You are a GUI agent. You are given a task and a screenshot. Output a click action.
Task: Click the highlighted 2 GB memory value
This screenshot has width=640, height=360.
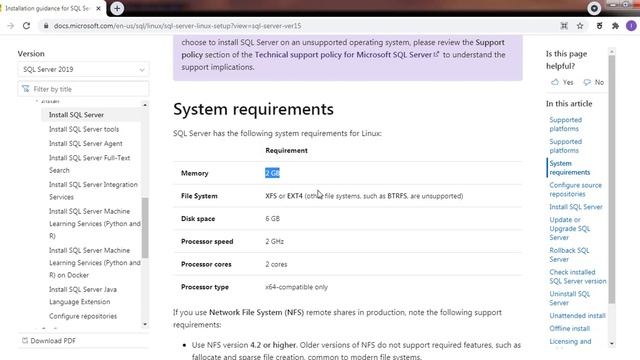pyautogui.click(x=272, y=173)
